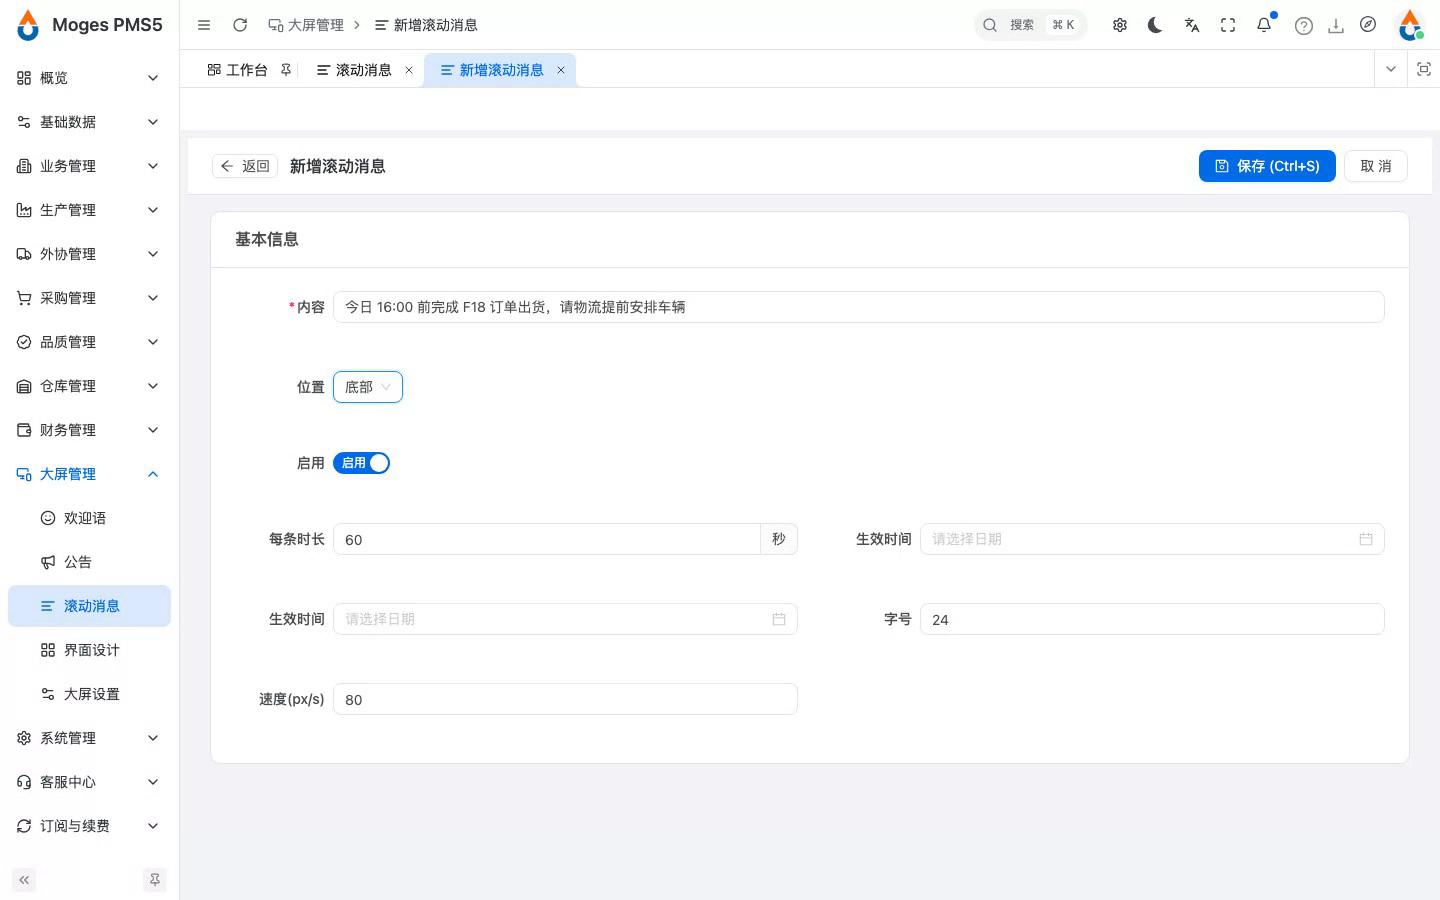1440x900 pixels.
Task: Open the search box in header
Action: 1031,25
